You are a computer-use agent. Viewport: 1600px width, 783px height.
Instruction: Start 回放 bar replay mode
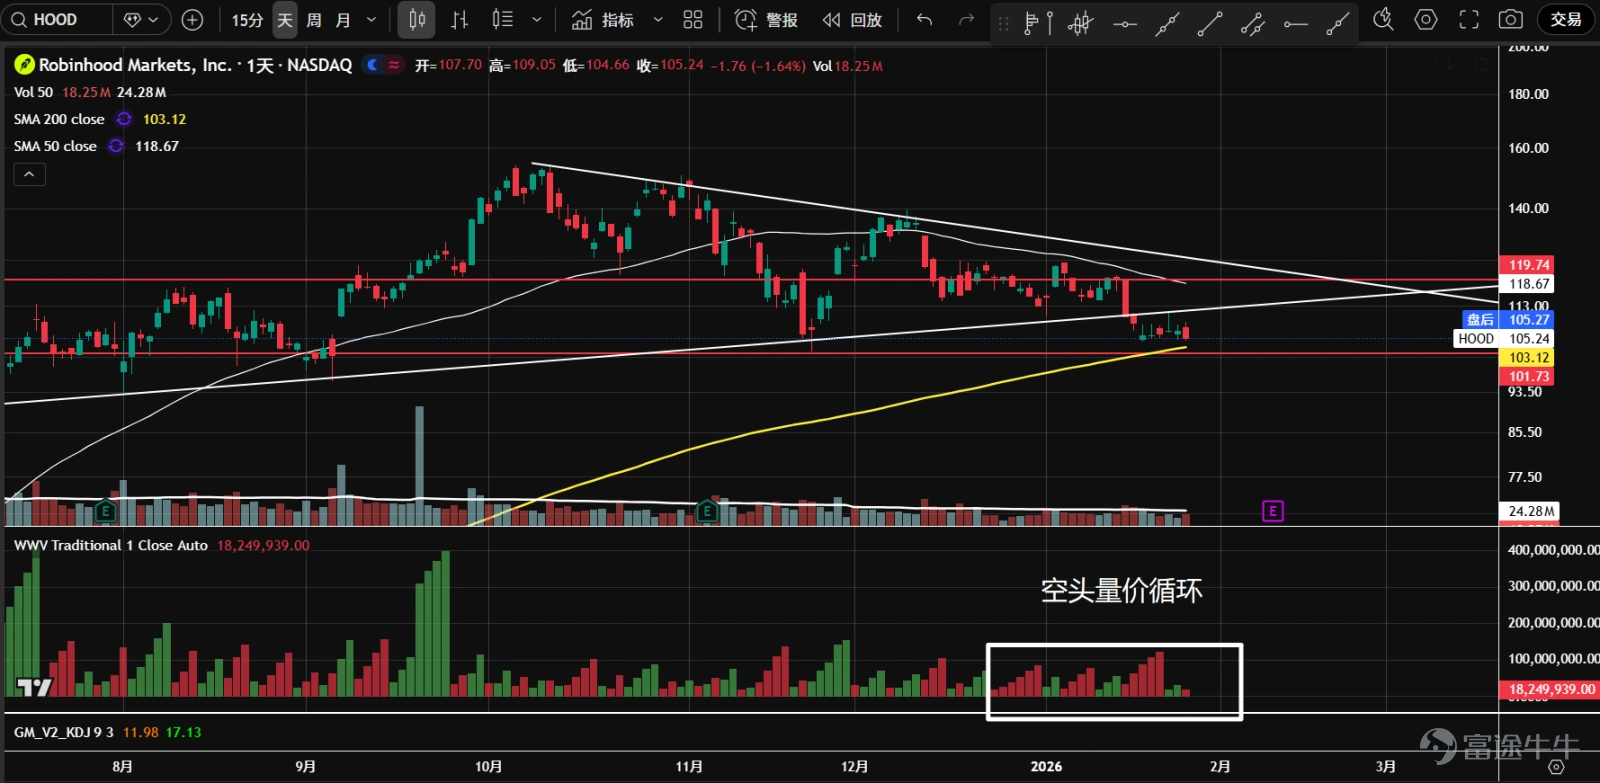852,19
